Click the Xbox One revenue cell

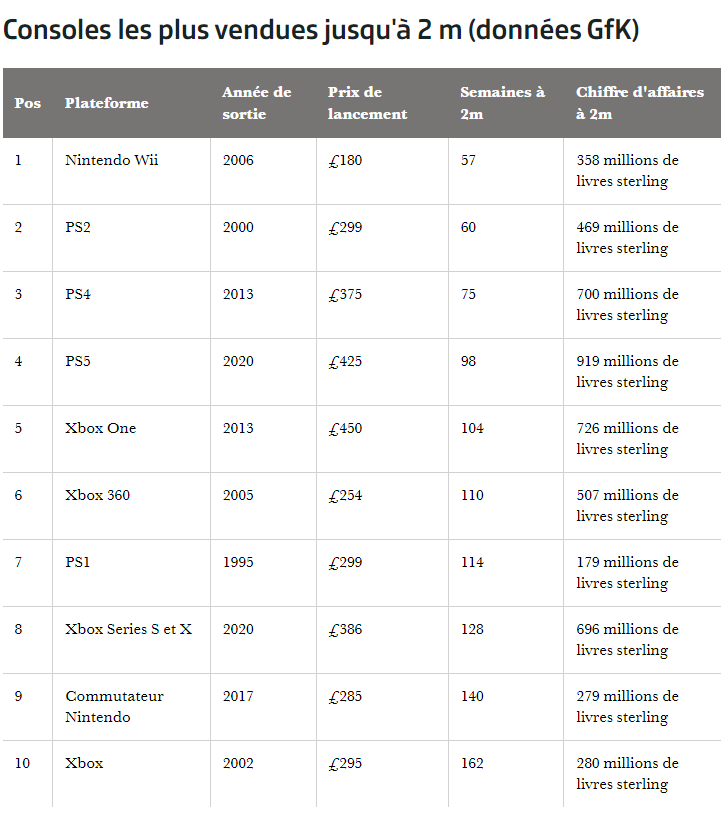point(627,438)
